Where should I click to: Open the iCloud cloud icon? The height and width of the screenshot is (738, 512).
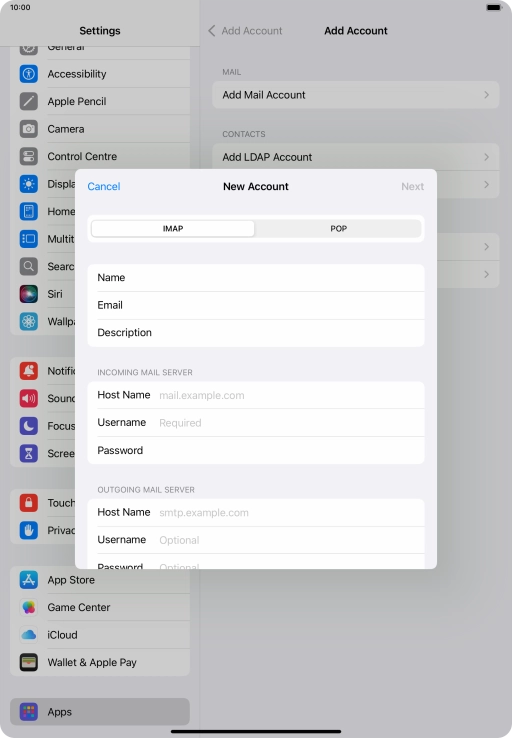pyautogui.click(x=29, y=635)
